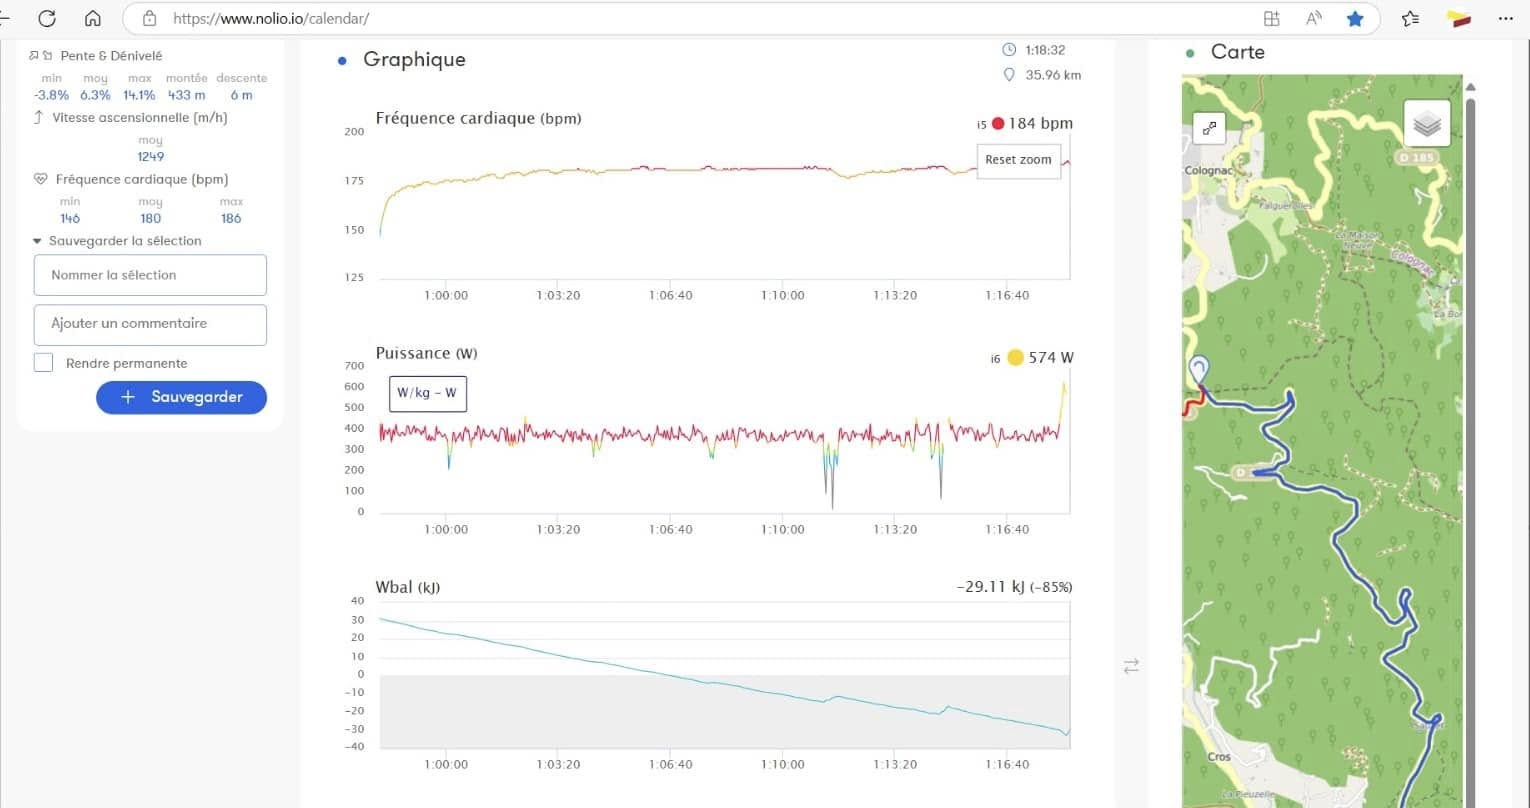Click the start marker pin on map
The width and height of the screenshot is (1530, 808).
click(x=1198, y=370)
